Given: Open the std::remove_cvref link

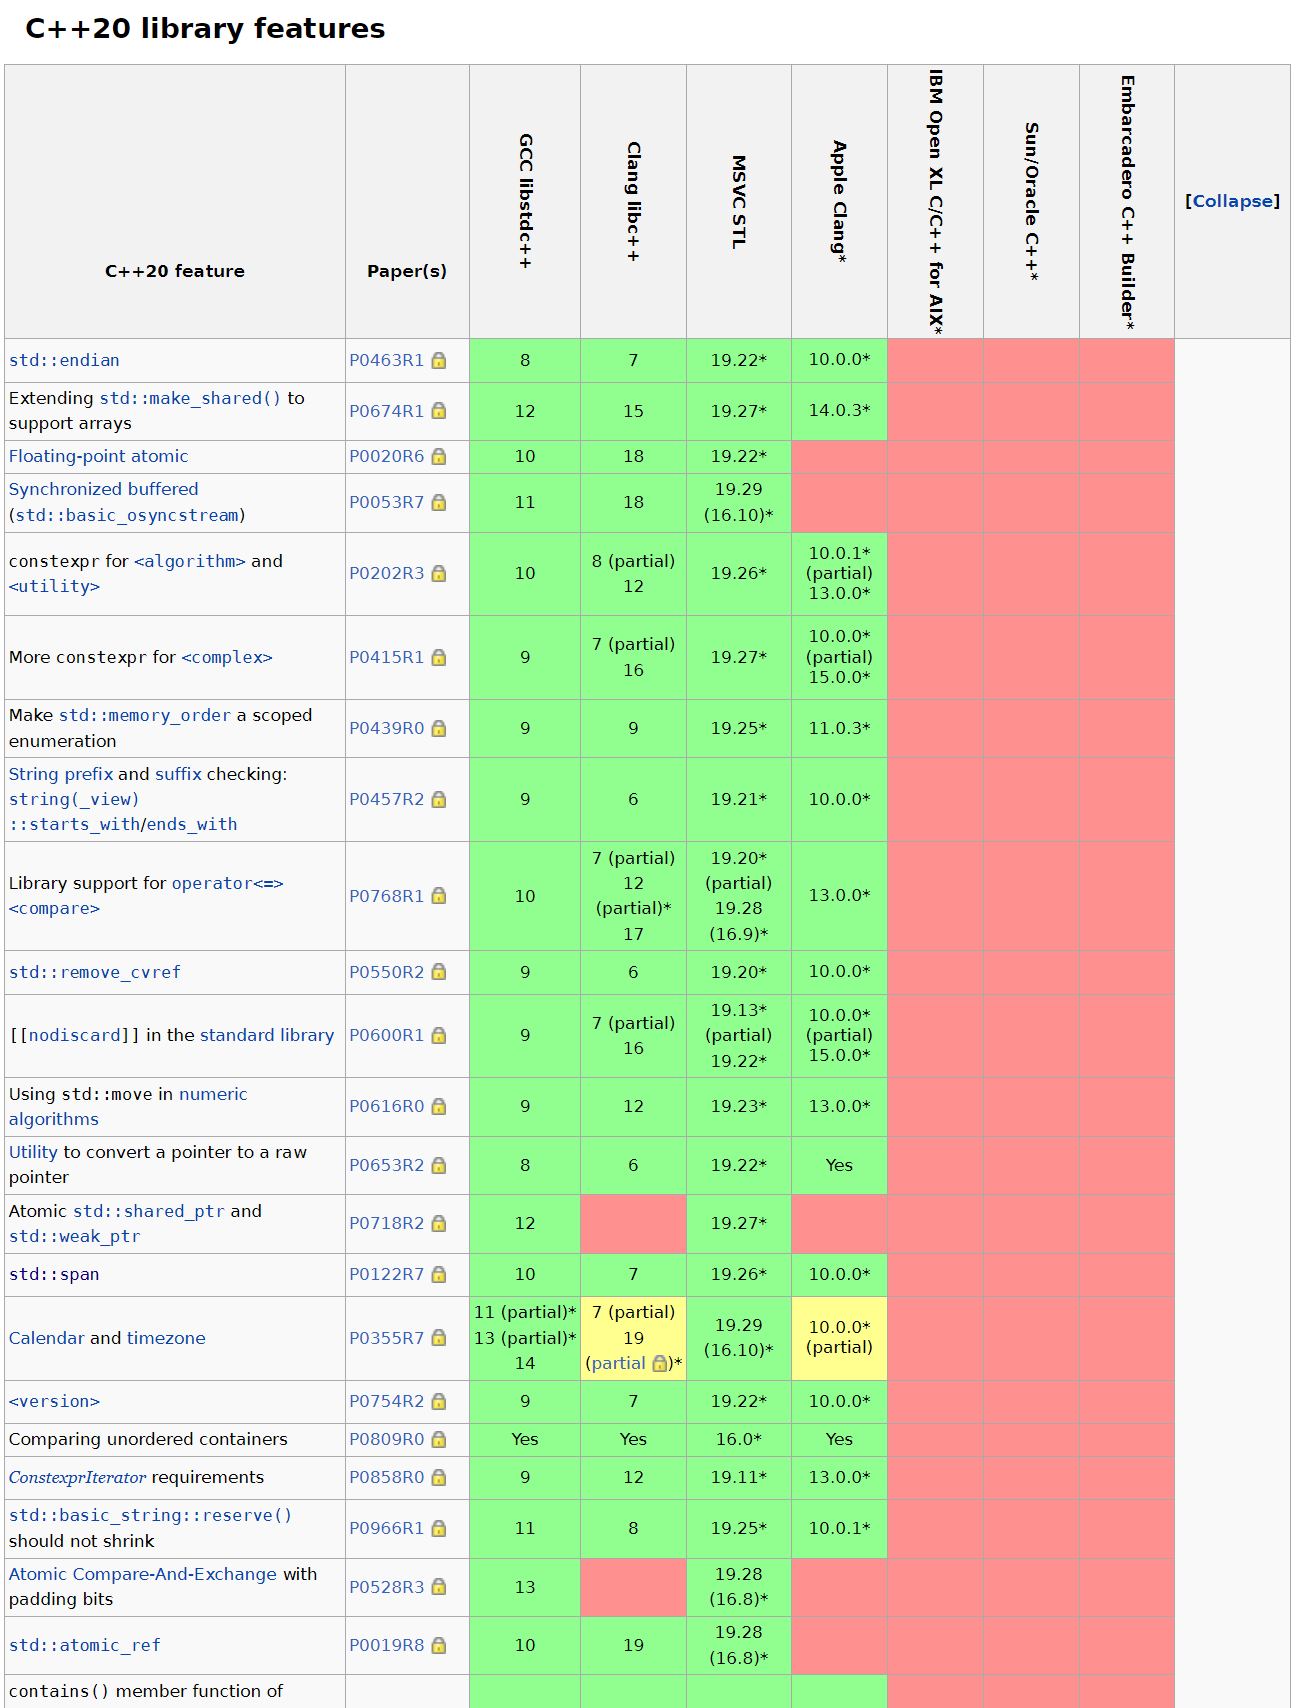Looking at the screenshot, I should (x=95, y=972).
